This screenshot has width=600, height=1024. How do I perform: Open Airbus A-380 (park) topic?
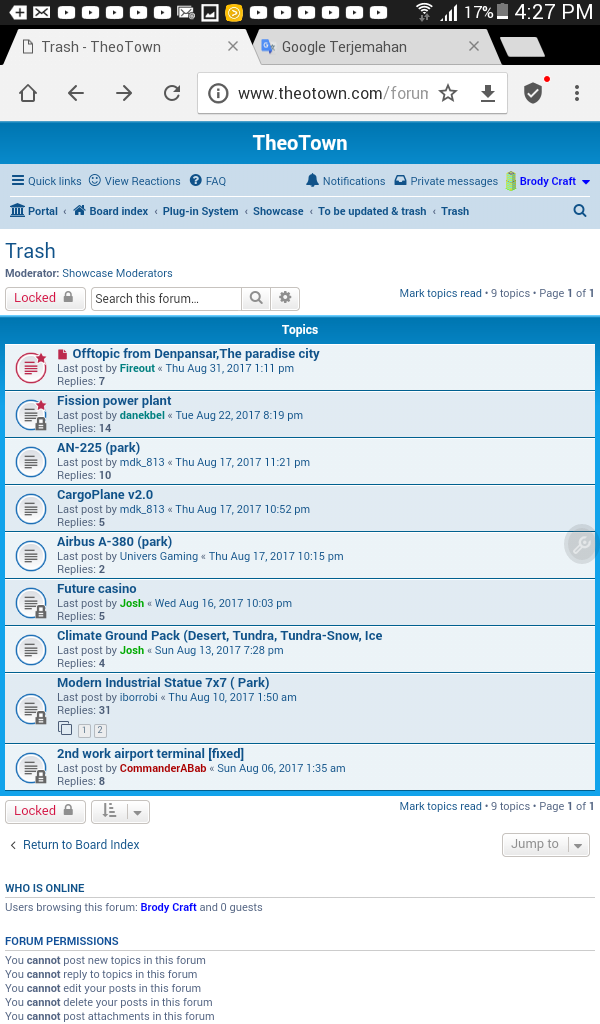[115, 541]
